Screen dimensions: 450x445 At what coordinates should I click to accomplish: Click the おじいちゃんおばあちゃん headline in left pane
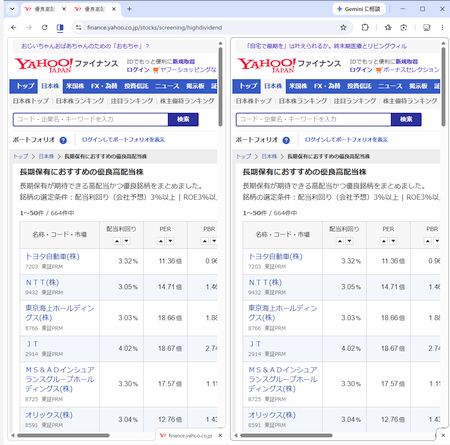tap(85, 46)
